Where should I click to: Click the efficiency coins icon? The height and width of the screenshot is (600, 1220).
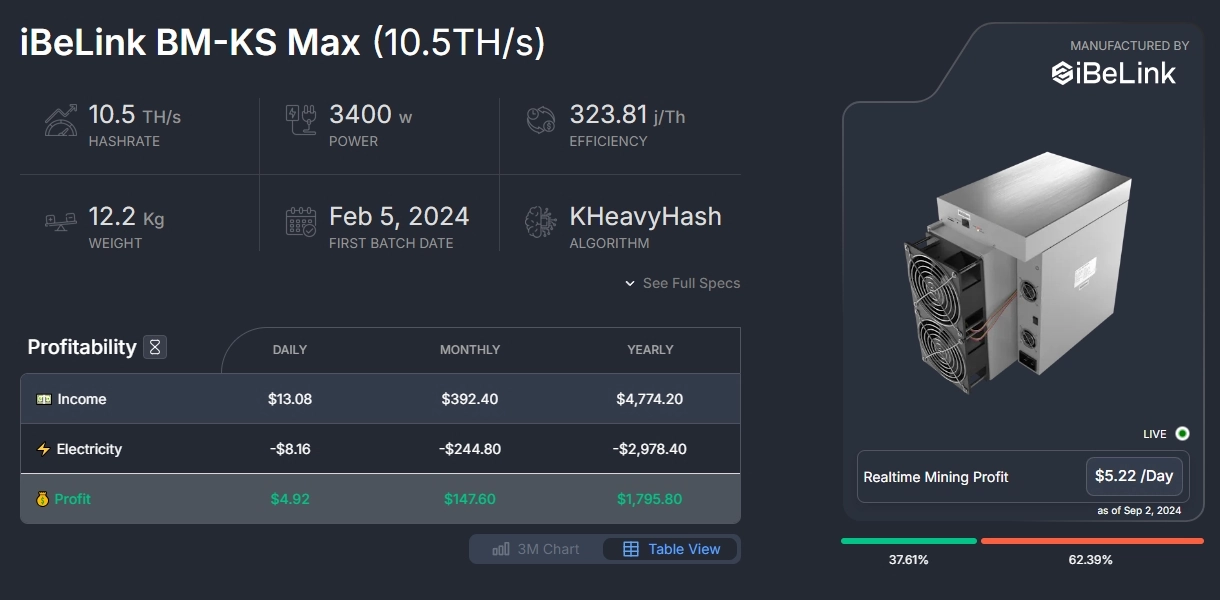tap(542, 120)
